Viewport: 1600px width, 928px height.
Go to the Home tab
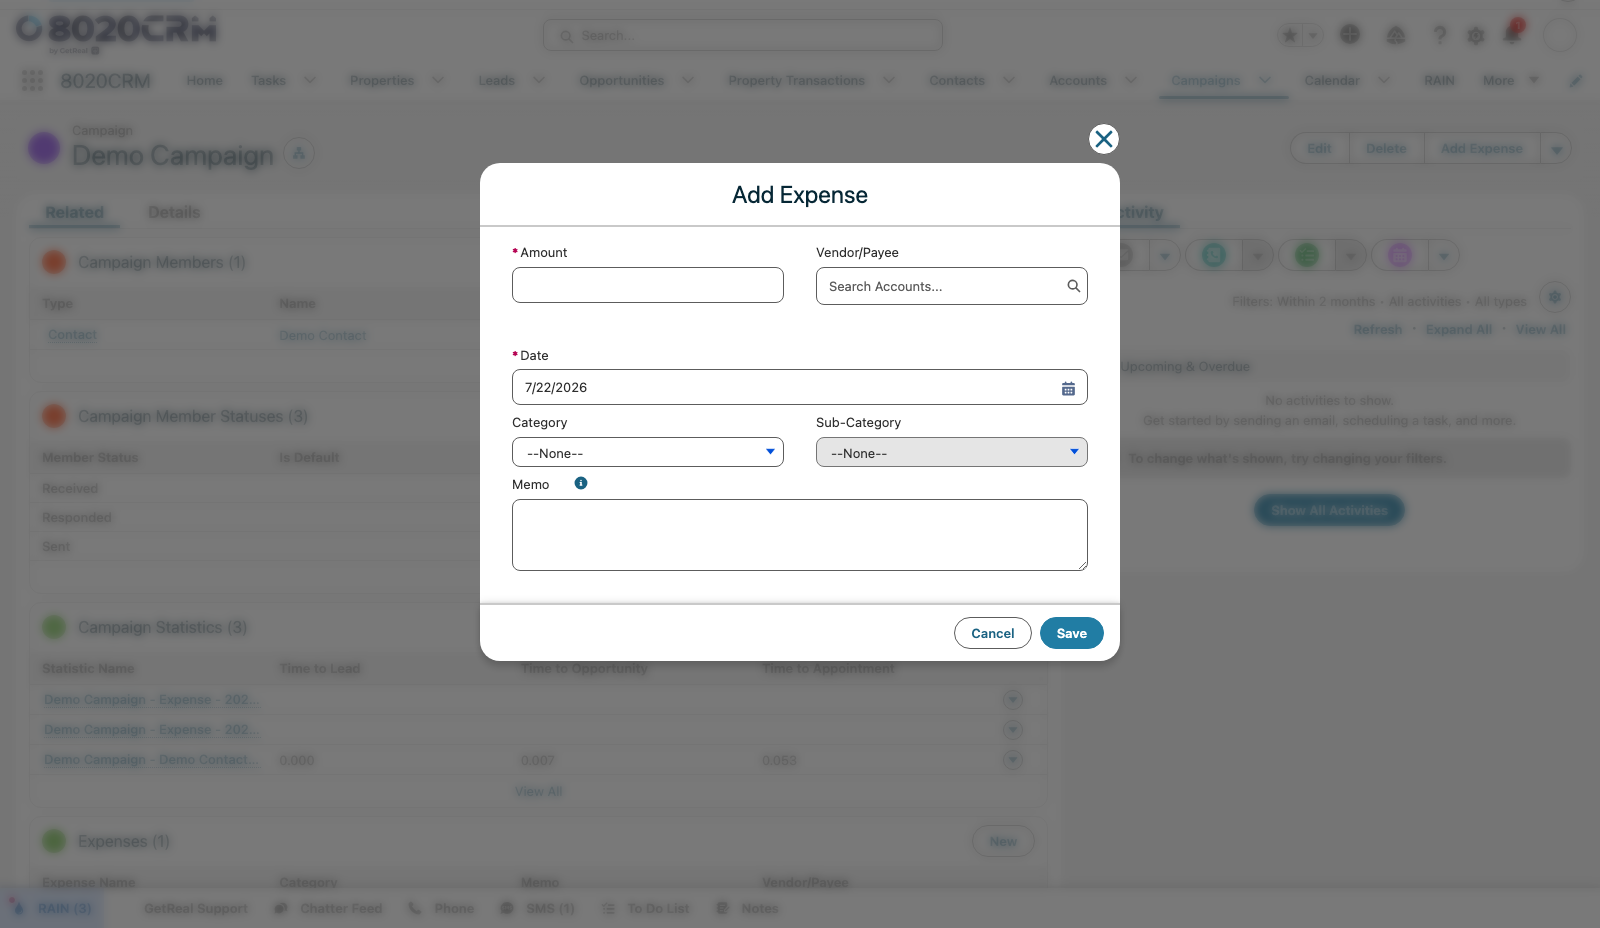click(x=205, y=80)
